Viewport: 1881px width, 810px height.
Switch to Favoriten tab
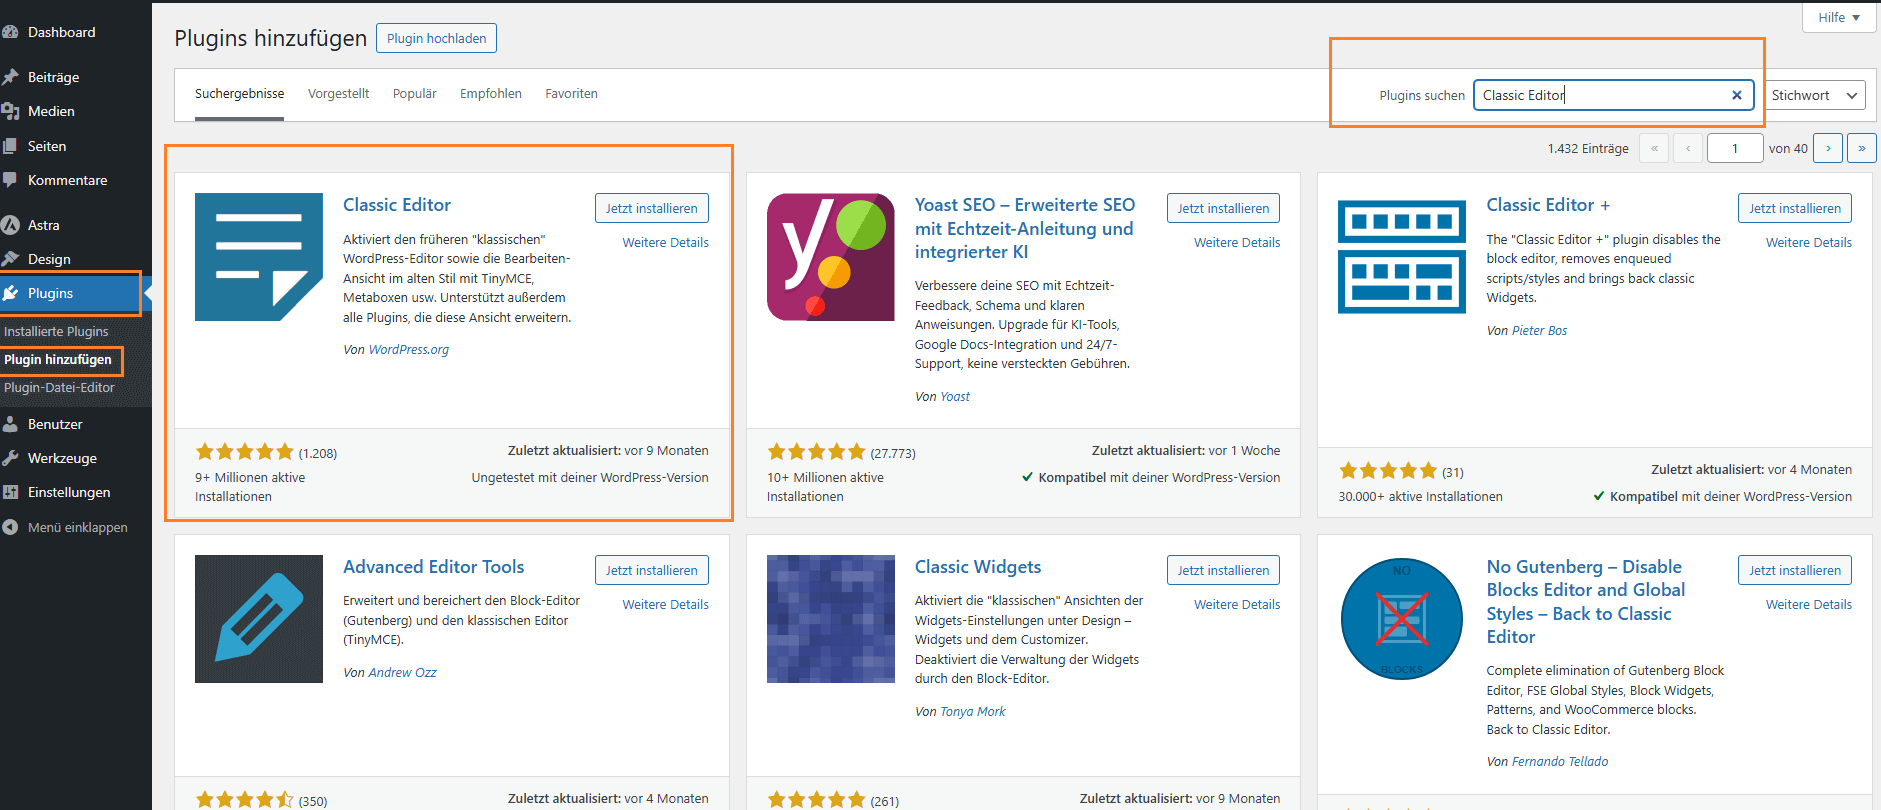pyautogui.click(x=571, y=94)
